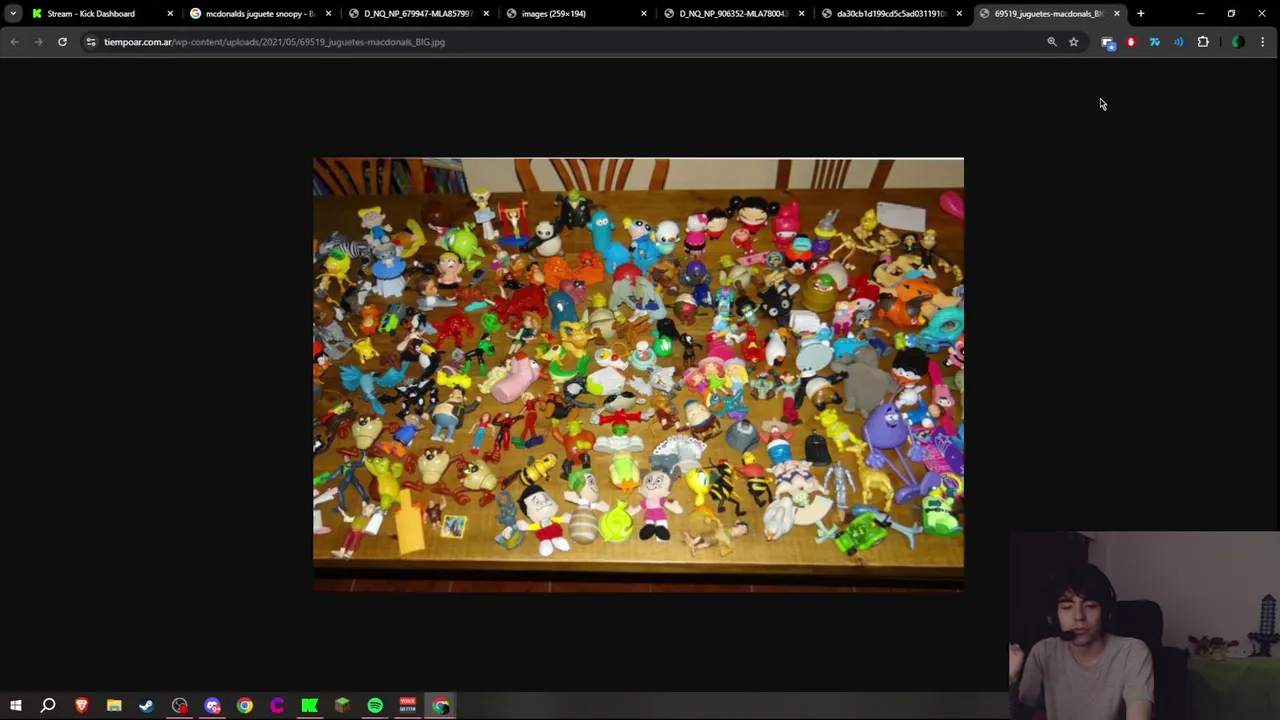Close the D_NQ_NP_679947 tab

point(486,14)
